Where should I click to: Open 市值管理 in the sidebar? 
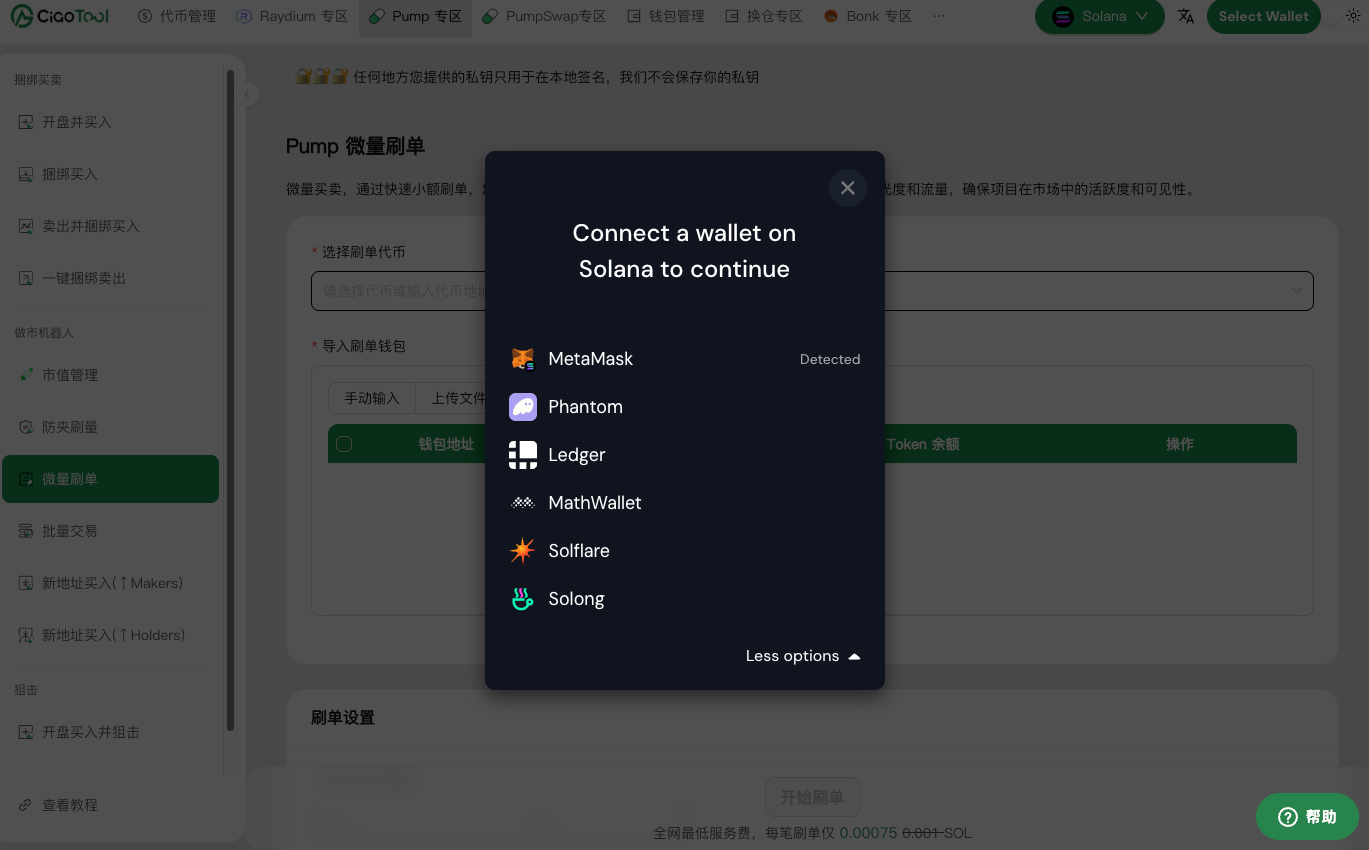tap(69, 375)
